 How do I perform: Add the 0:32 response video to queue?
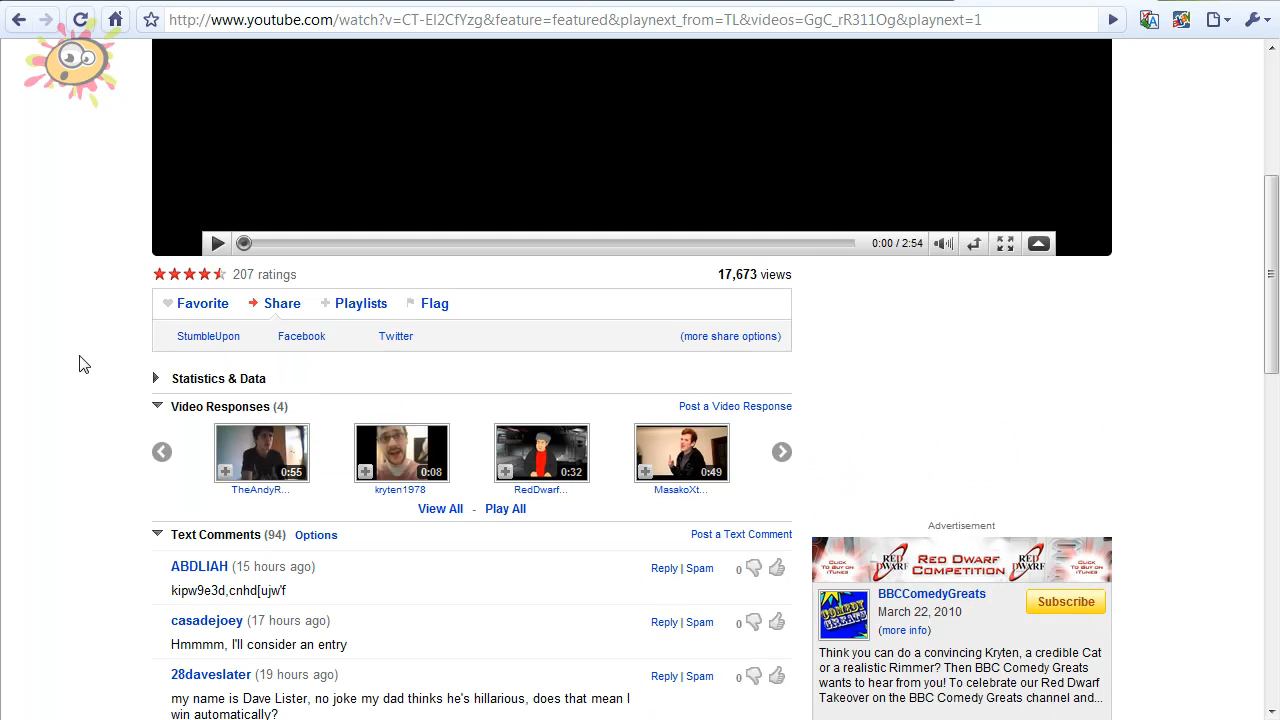click(506, 471)
